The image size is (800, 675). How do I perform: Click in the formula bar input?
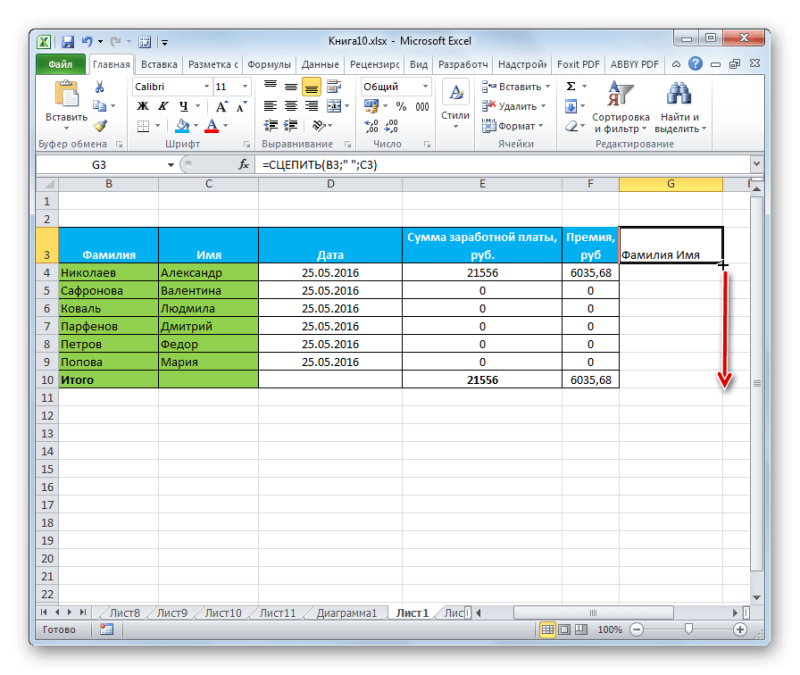(x=504, y=165)
